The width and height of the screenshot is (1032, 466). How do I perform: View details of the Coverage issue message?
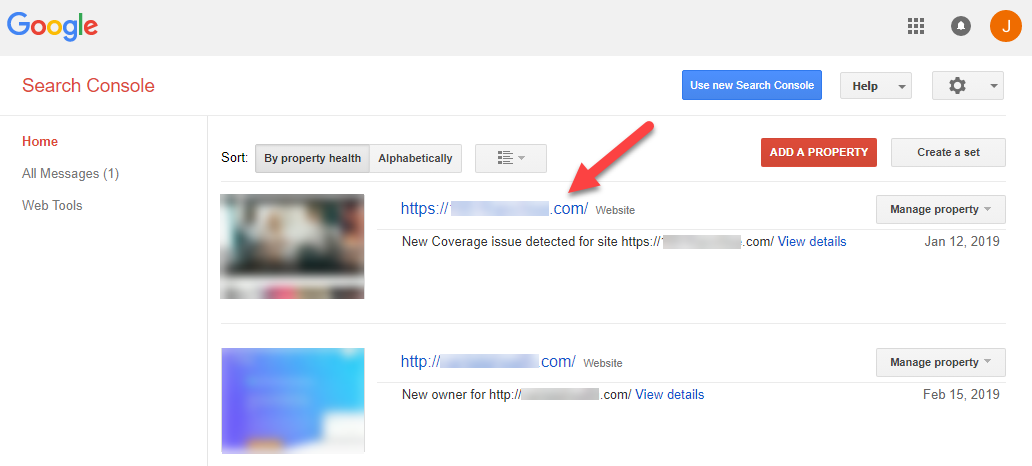[812, 242]
